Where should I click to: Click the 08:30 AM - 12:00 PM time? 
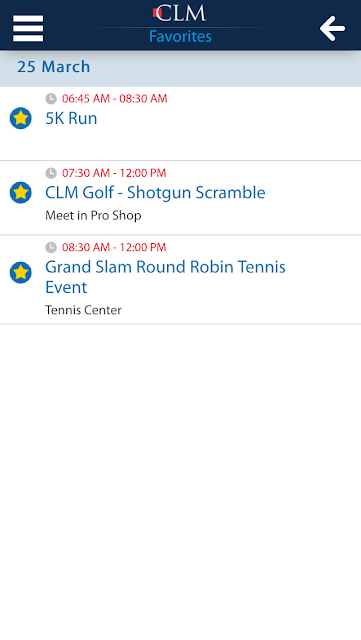click(114, 247)
